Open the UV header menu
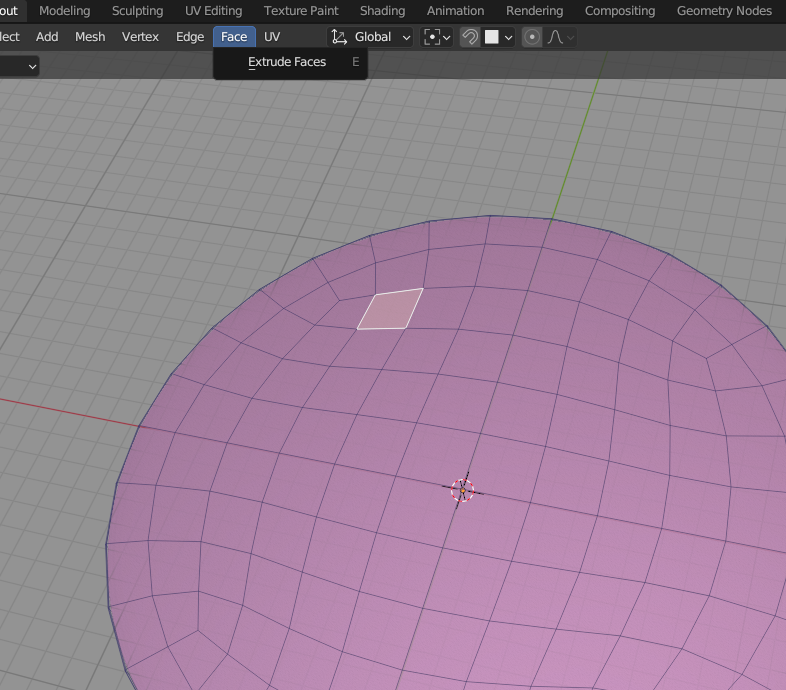The width and height of the screenshot is (786, 690). click(272, 37)
